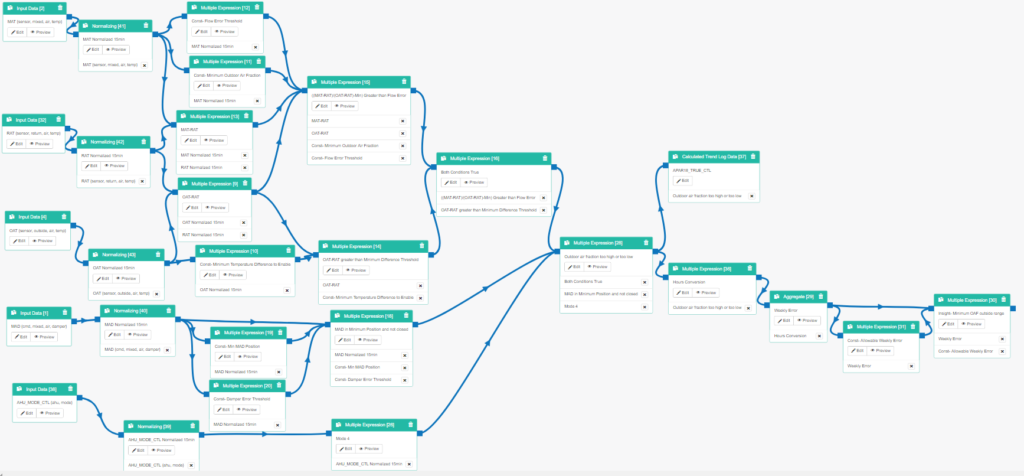Delete the Multiple Expression [28] node
The height and width of the screenshot is (476, 1024).
[647, 243]
